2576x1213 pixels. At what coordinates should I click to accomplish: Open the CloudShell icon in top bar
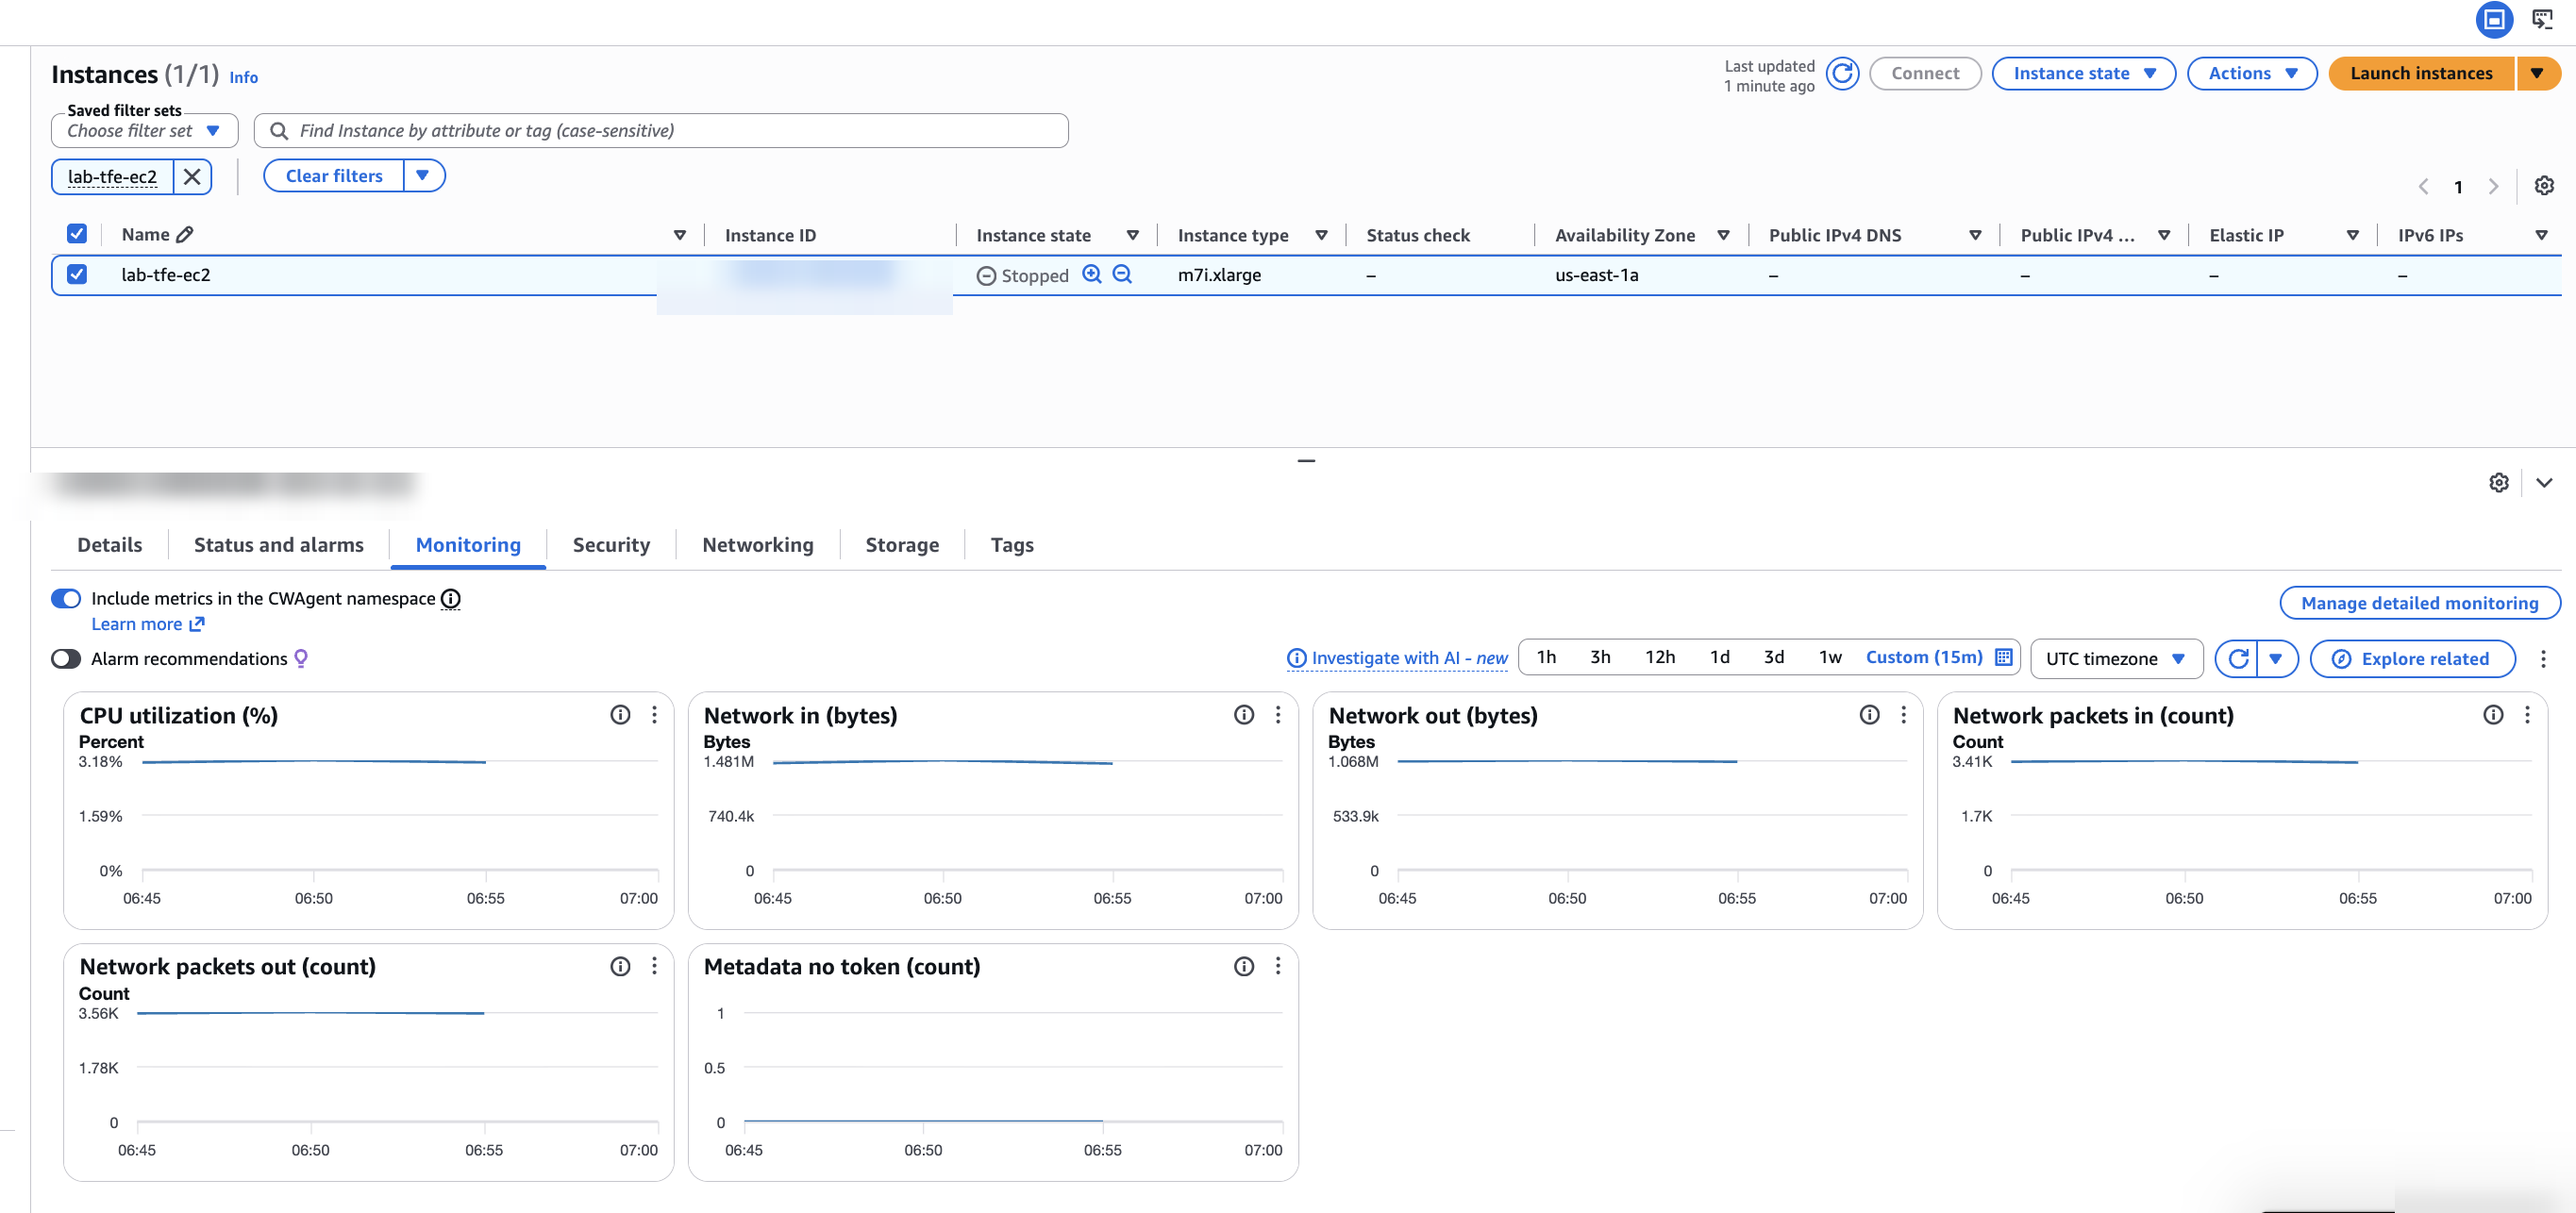2542,19
